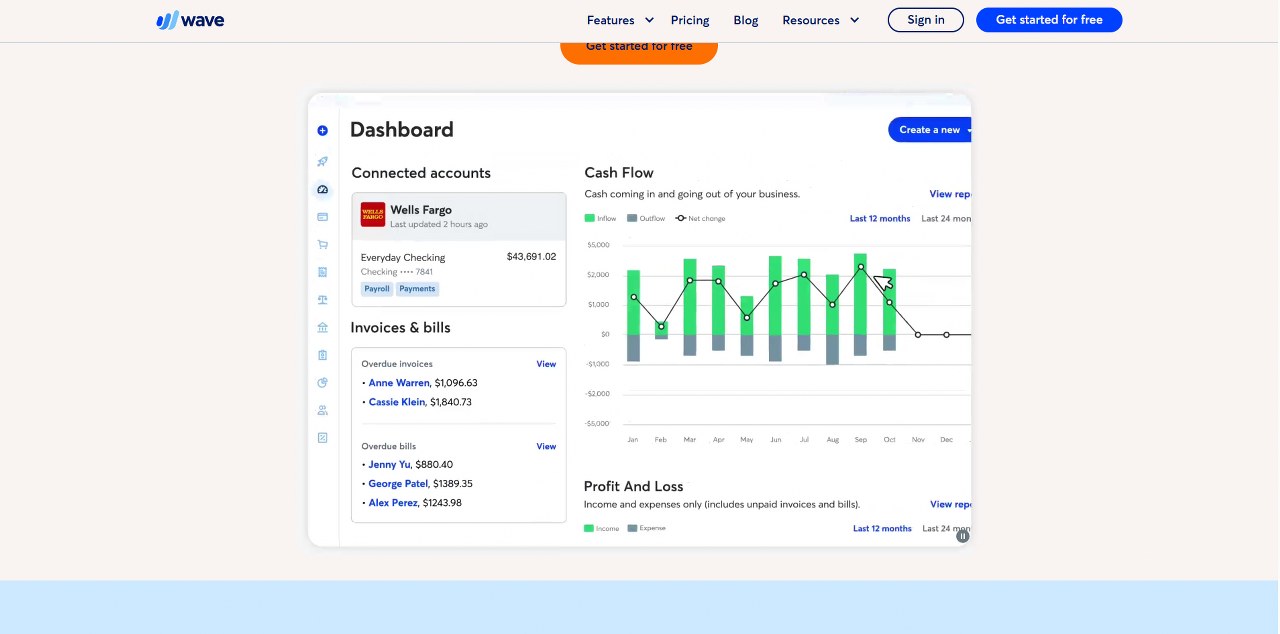This screenshot has height=634, width=1280.
Task: Expand the Resources dropdown menu
Action: tap(820, 20)
